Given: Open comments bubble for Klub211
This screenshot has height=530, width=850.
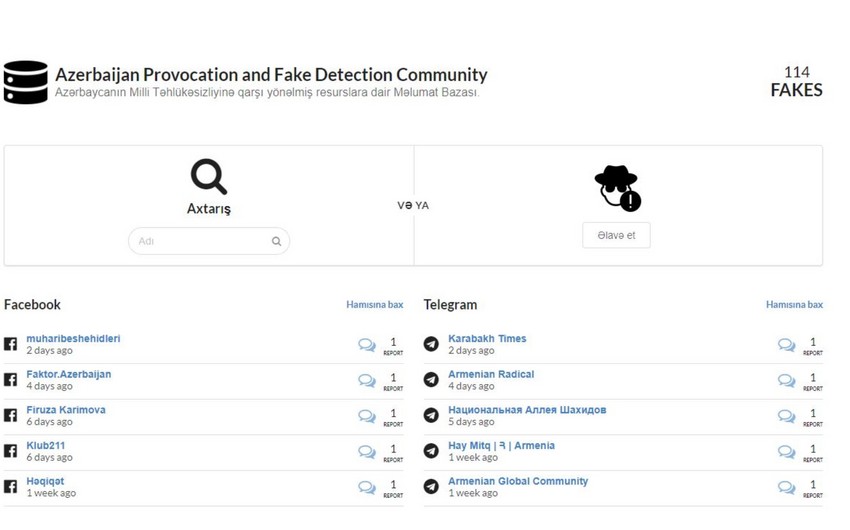Looking at the screenshot, I should [367, 451].
